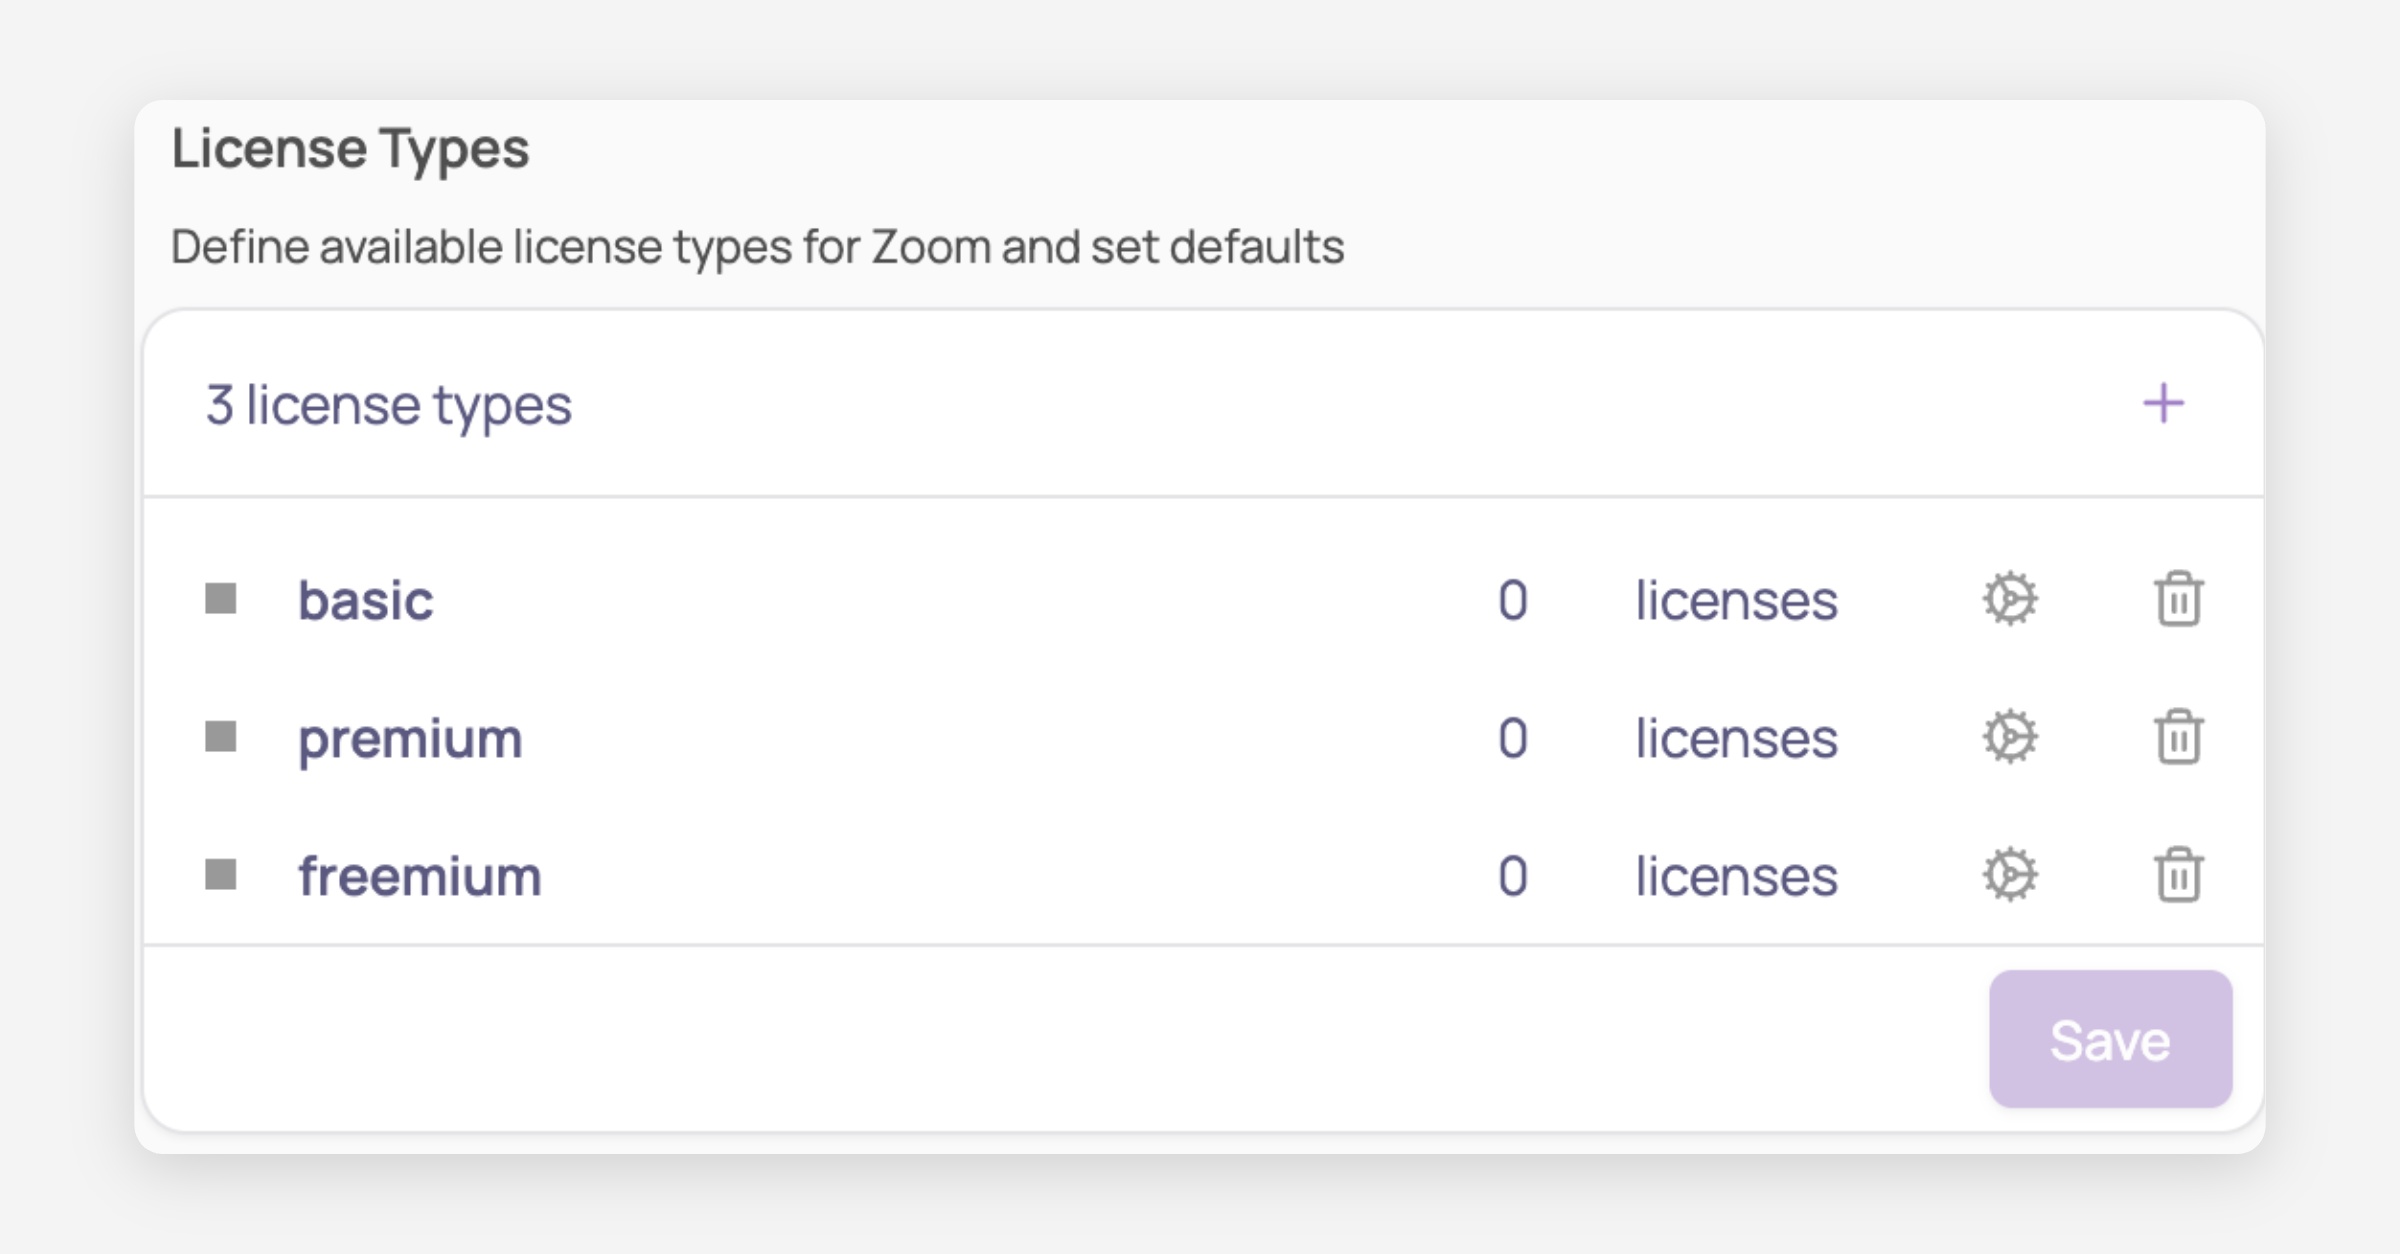Select the basic license name
This screenshot has height=1254, width=2400.
click(x=366, y=601)
